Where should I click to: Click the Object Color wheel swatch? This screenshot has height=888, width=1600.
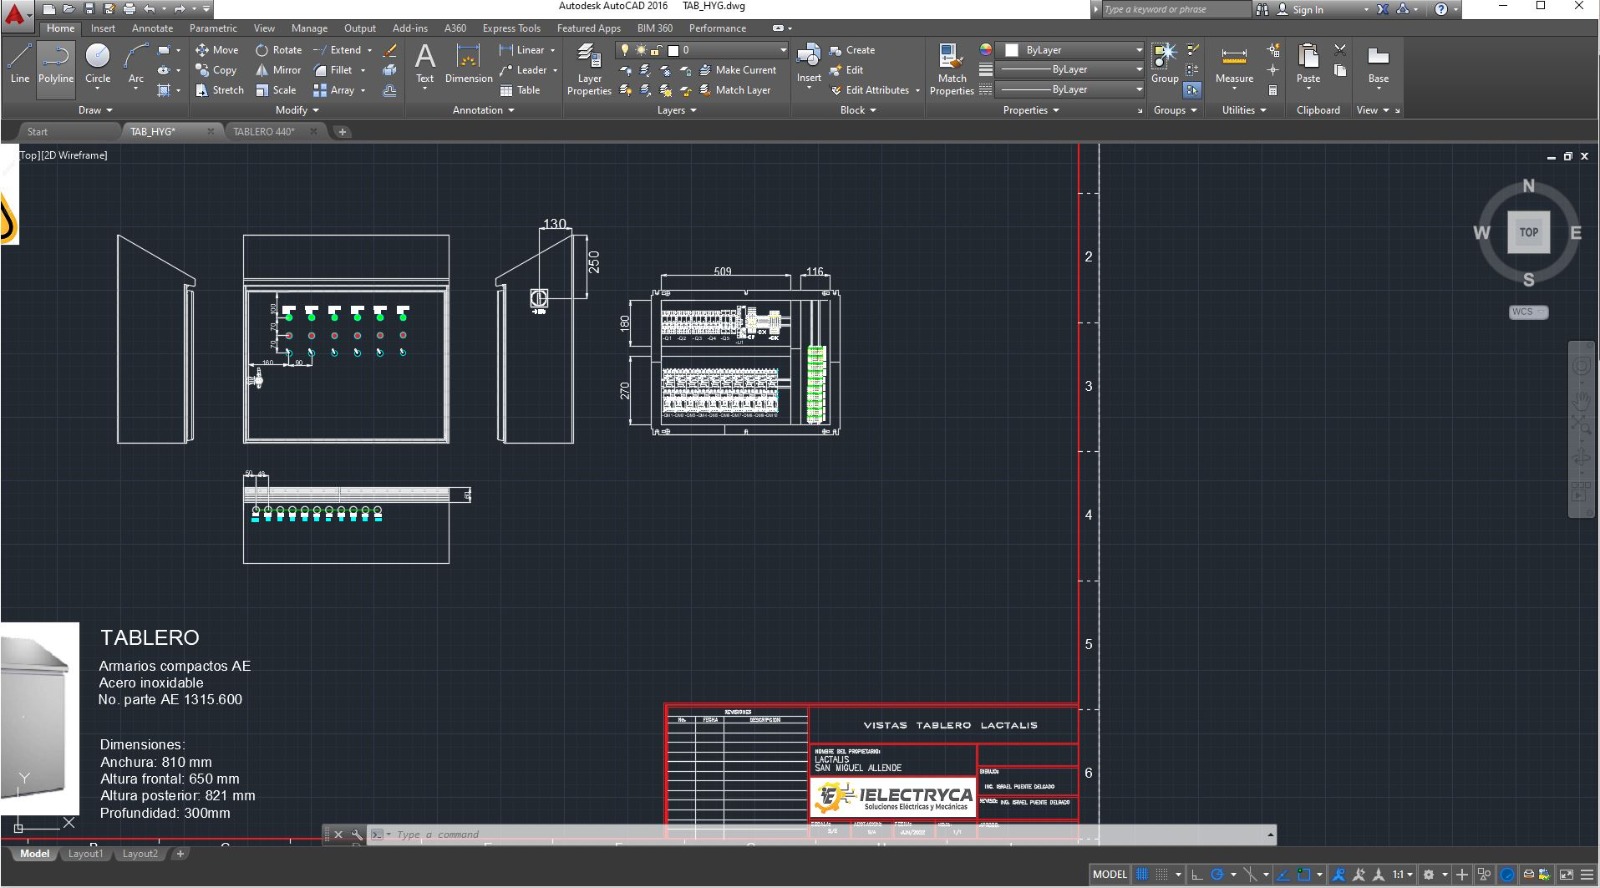coord(986,50)
